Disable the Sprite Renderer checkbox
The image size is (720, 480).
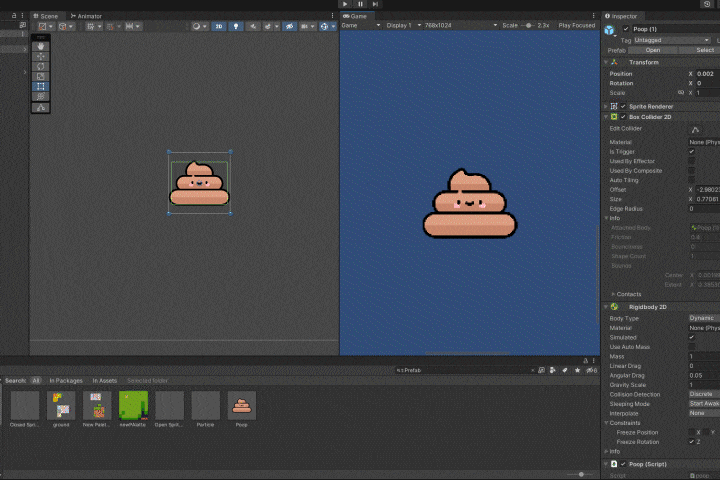coord(623,107)
